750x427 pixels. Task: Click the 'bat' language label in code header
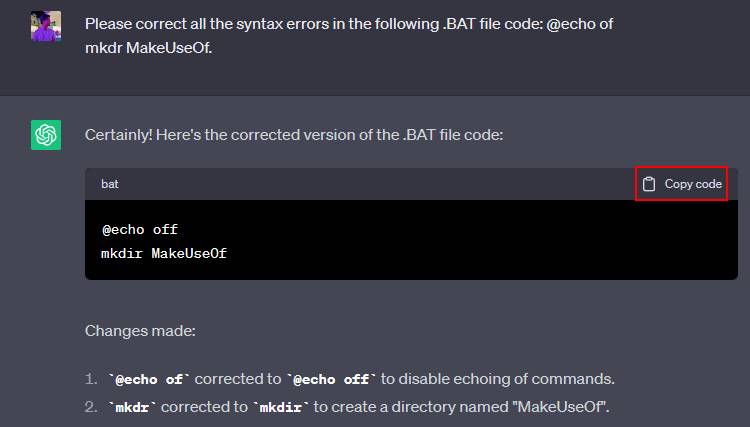[110, 184]
